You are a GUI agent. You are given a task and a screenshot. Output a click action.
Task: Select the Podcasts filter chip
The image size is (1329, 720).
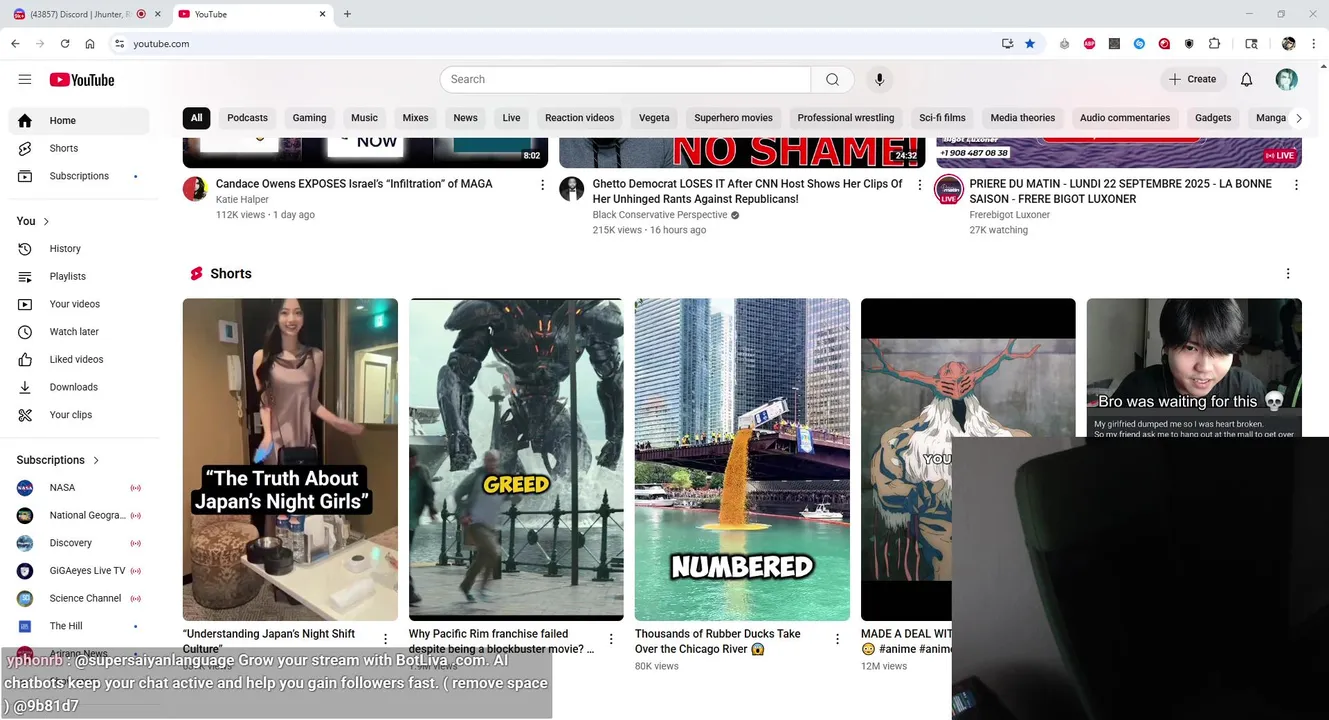247,118
